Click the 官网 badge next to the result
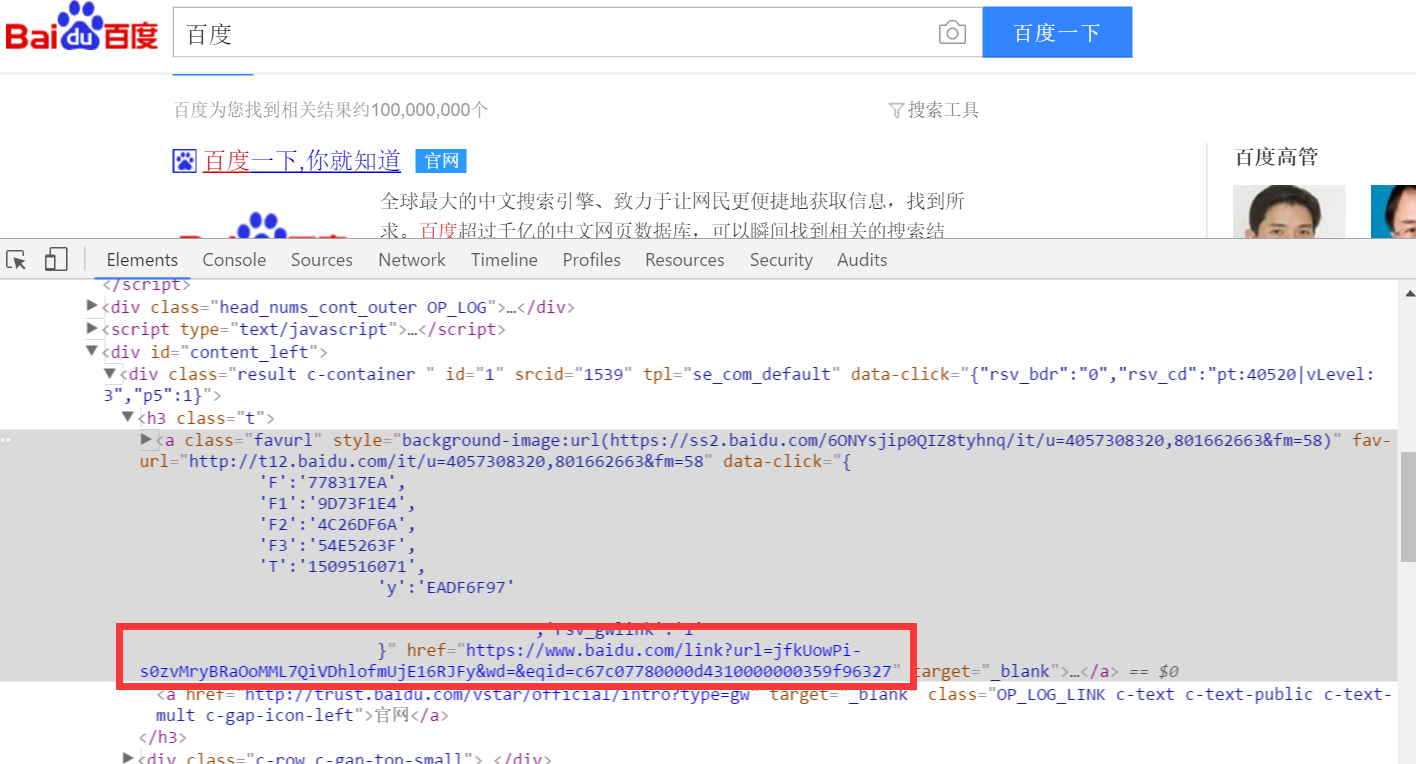Viewport: 1416px width, 764px height. pyautogui.click(x=441, y=161)
